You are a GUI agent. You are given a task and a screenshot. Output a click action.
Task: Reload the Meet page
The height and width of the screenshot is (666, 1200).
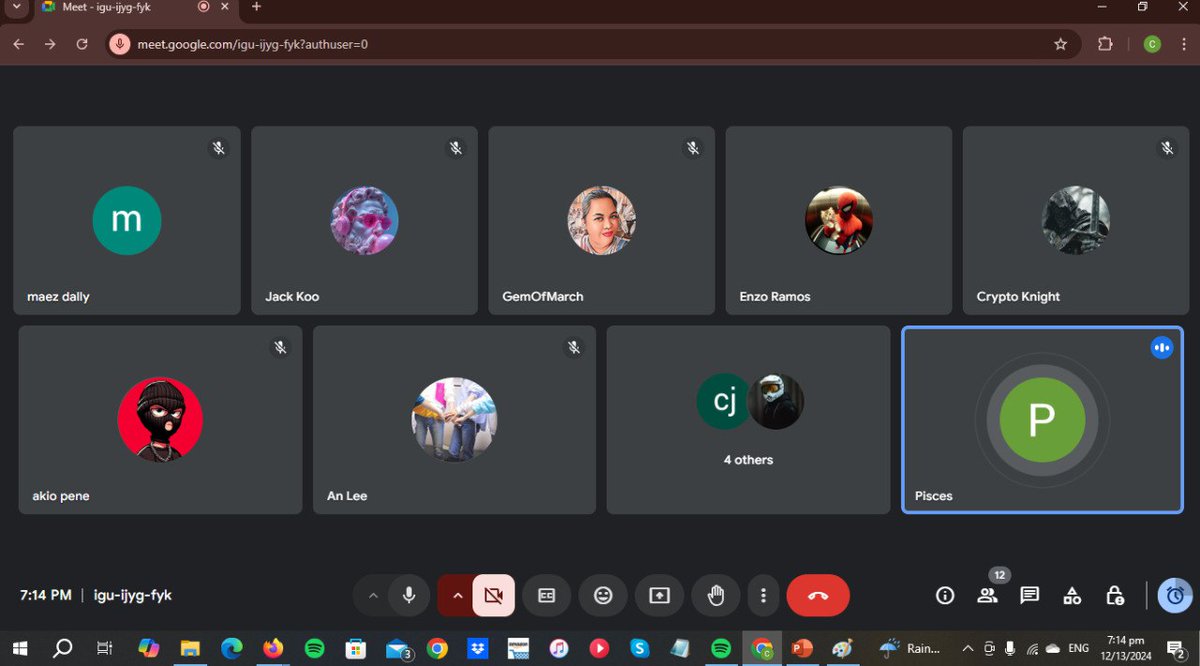82,44
